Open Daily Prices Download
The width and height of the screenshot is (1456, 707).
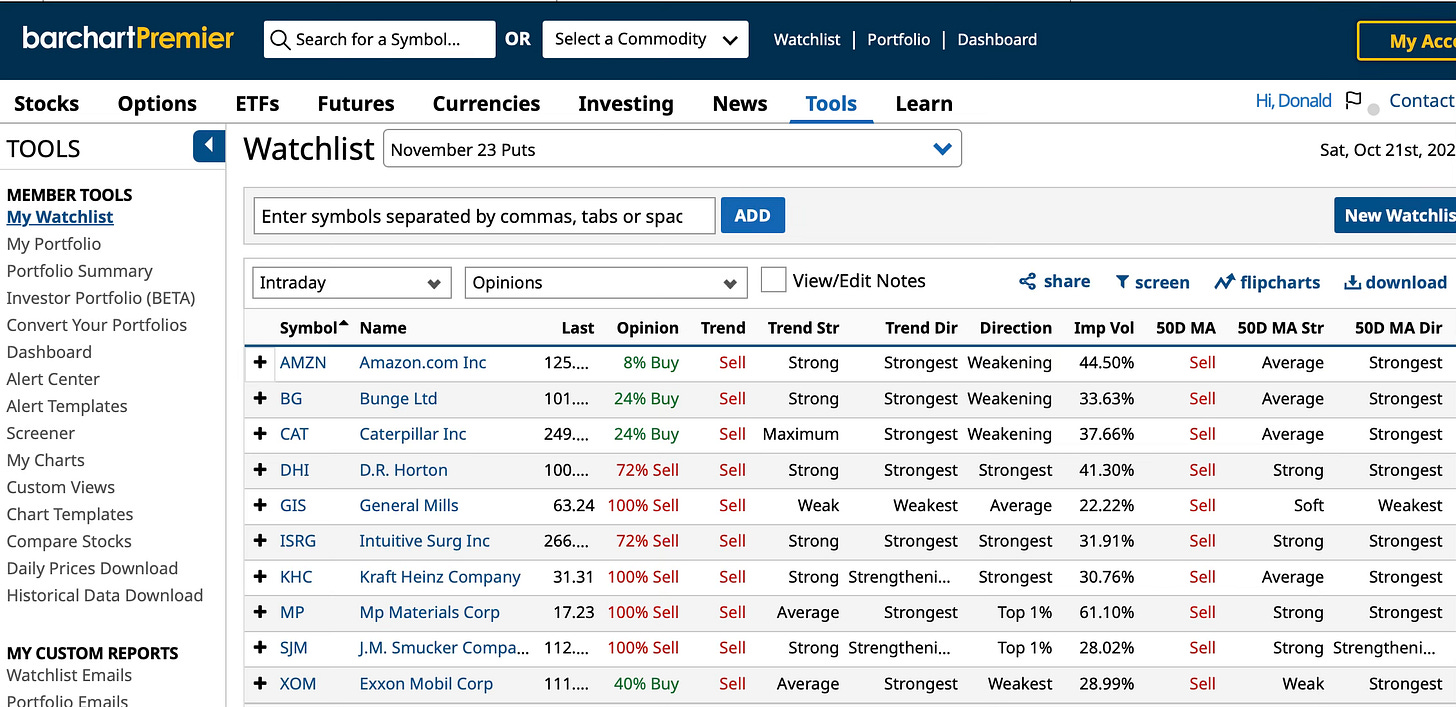(92, 568)
